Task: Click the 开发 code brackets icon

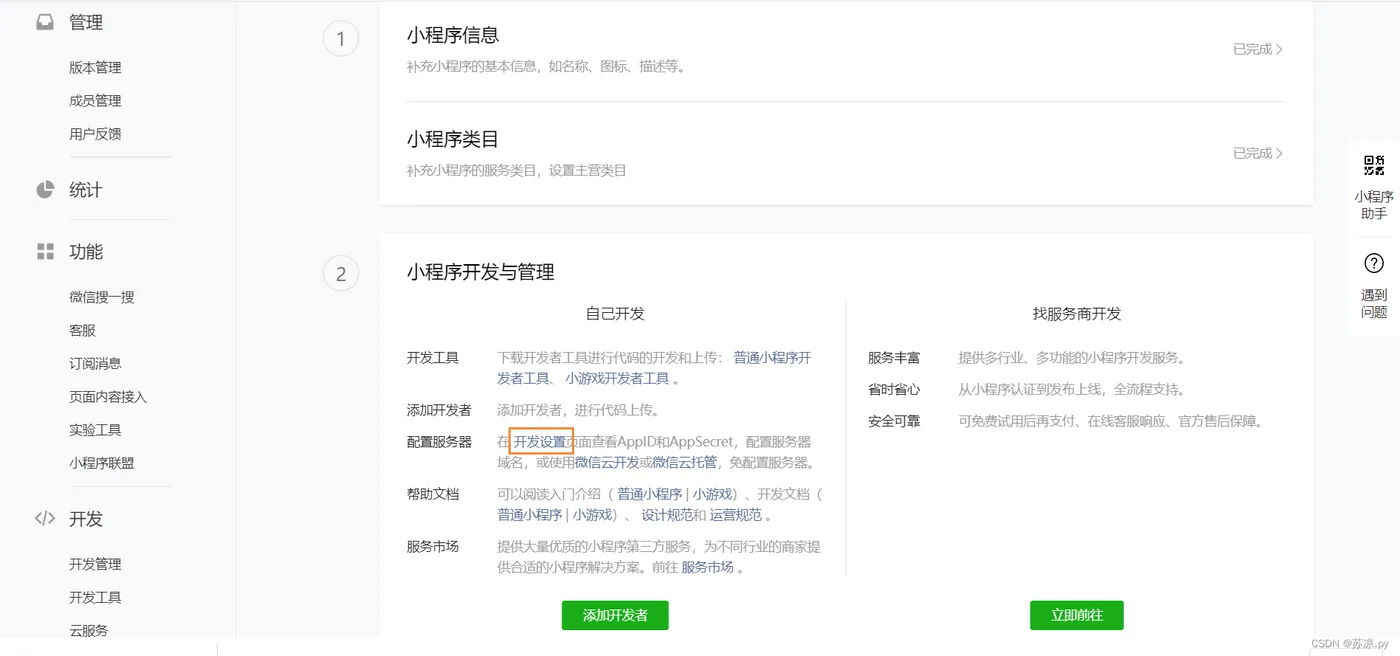Action: coord(45,518)
